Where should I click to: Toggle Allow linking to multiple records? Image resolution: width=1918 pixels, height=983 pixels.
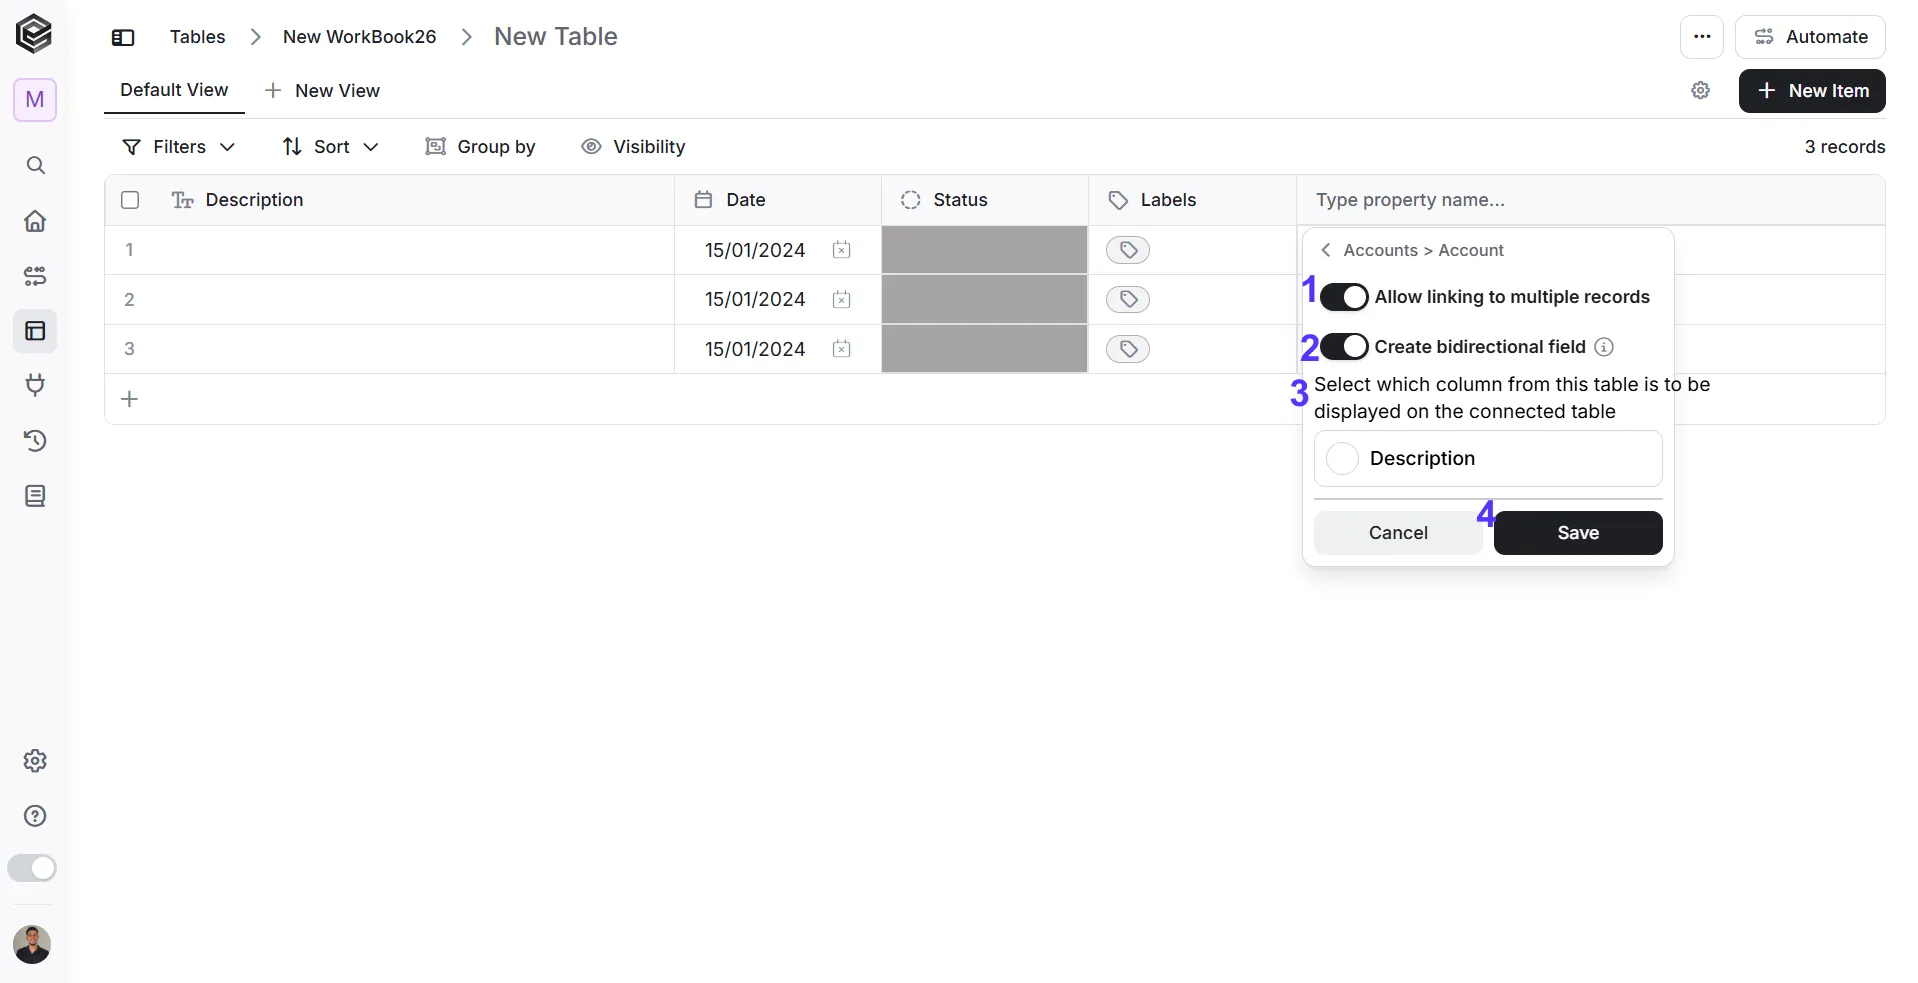1344,297
